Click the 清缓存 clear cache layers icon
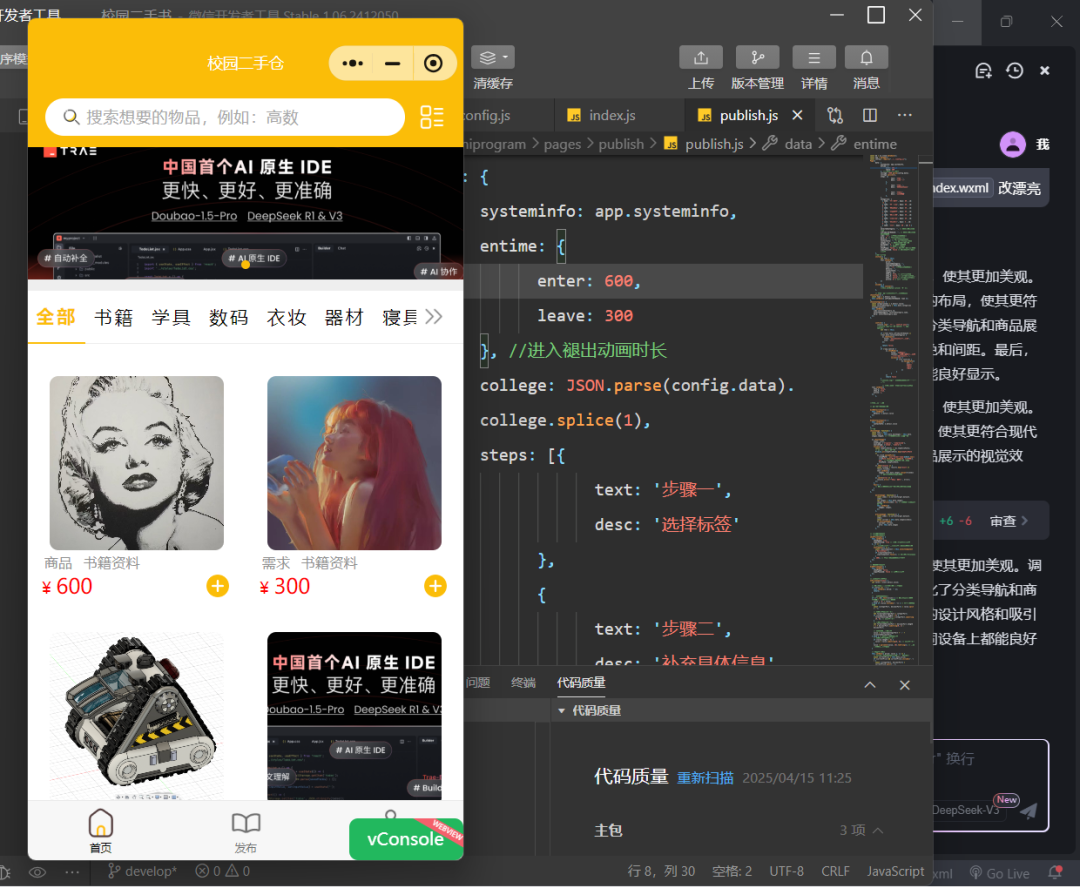Viewport: 1080px width, 888px height. coord(493,58)
